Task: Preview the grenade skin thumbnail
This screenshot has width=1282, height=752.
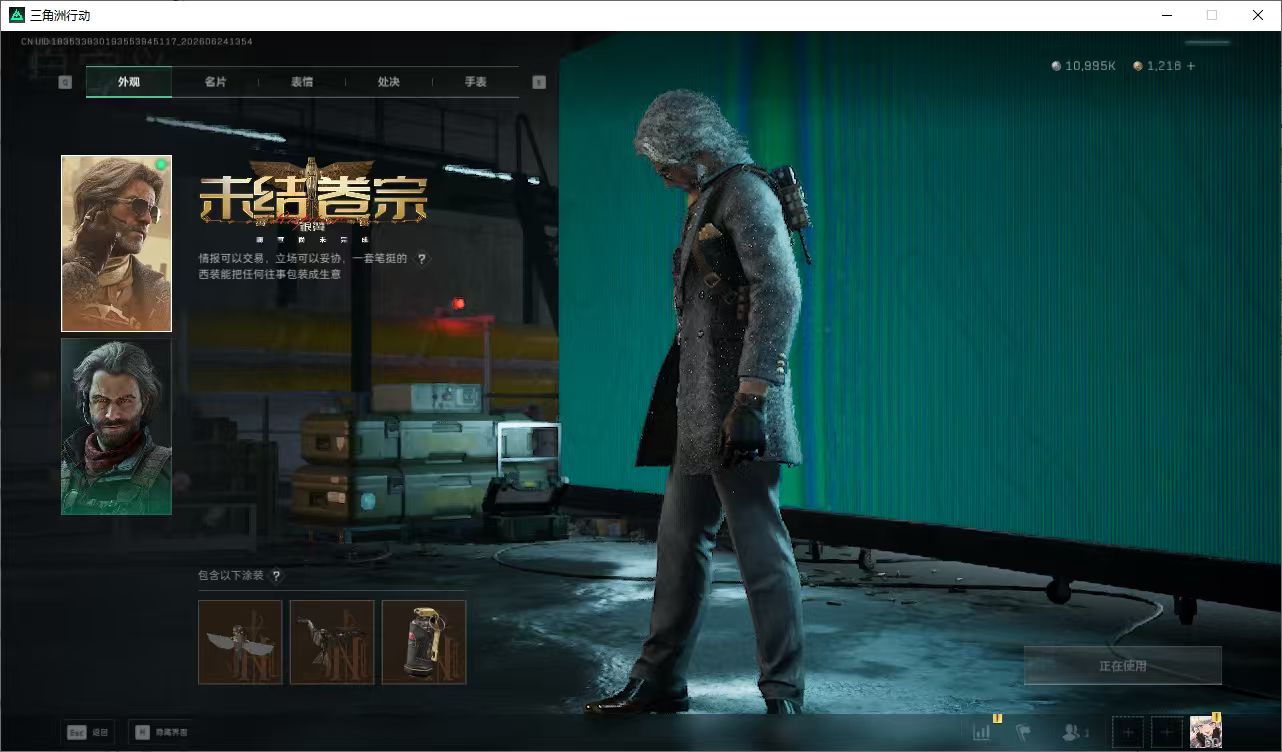Action: [x=424, y=642]
